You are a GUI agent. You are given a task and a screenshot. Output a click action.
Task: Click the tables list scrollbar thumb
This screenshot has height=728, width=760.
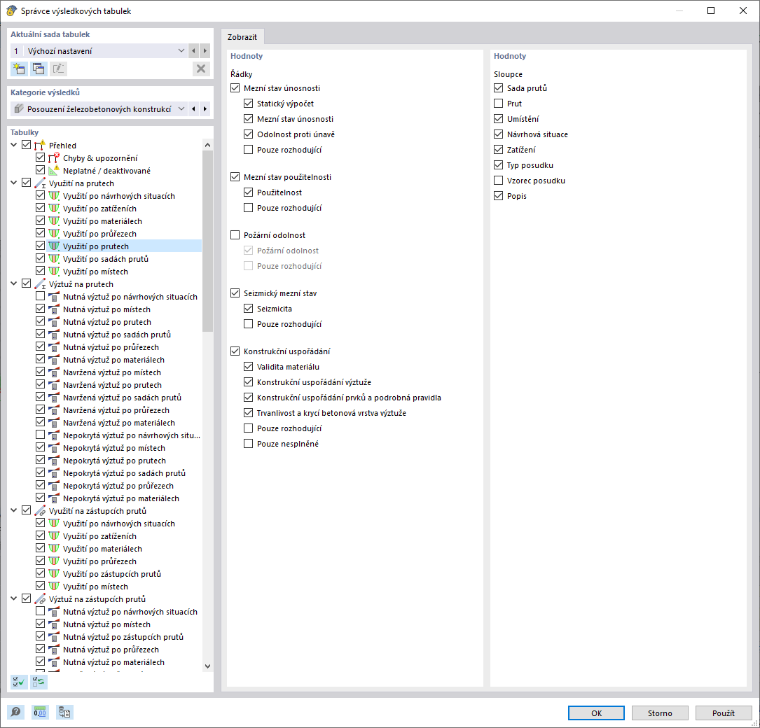pos(207,241)
